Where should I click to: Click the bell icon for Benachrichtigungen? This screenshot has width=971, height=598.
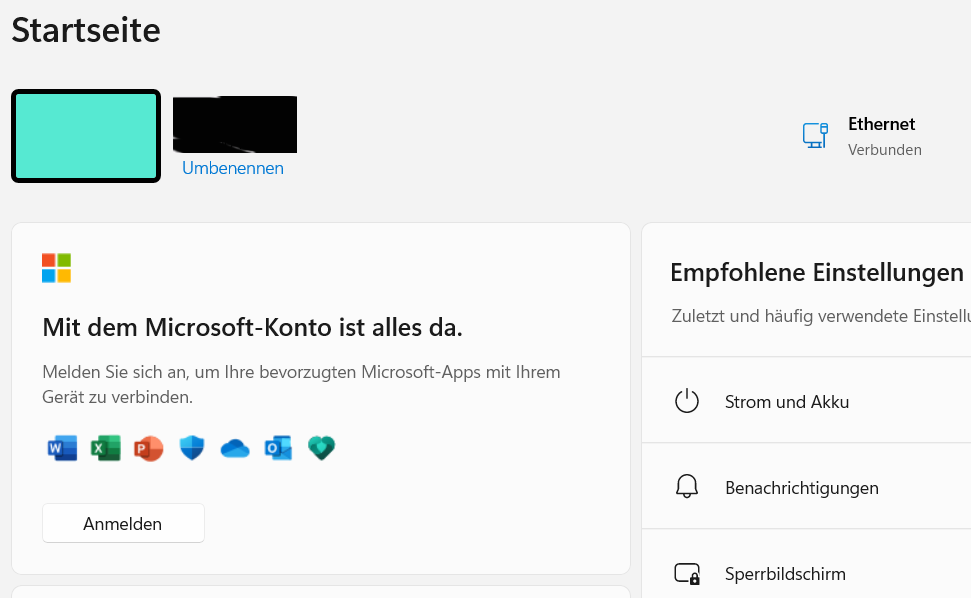click(x=687, y=487)
